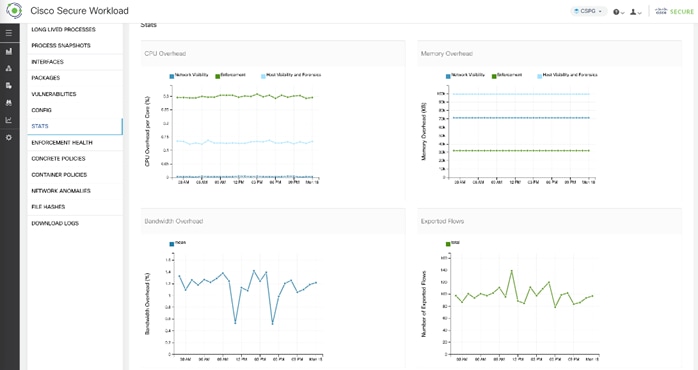Click the user profile icon in the header
This screenshot has height=370, width=698.
tap(633, 12)
